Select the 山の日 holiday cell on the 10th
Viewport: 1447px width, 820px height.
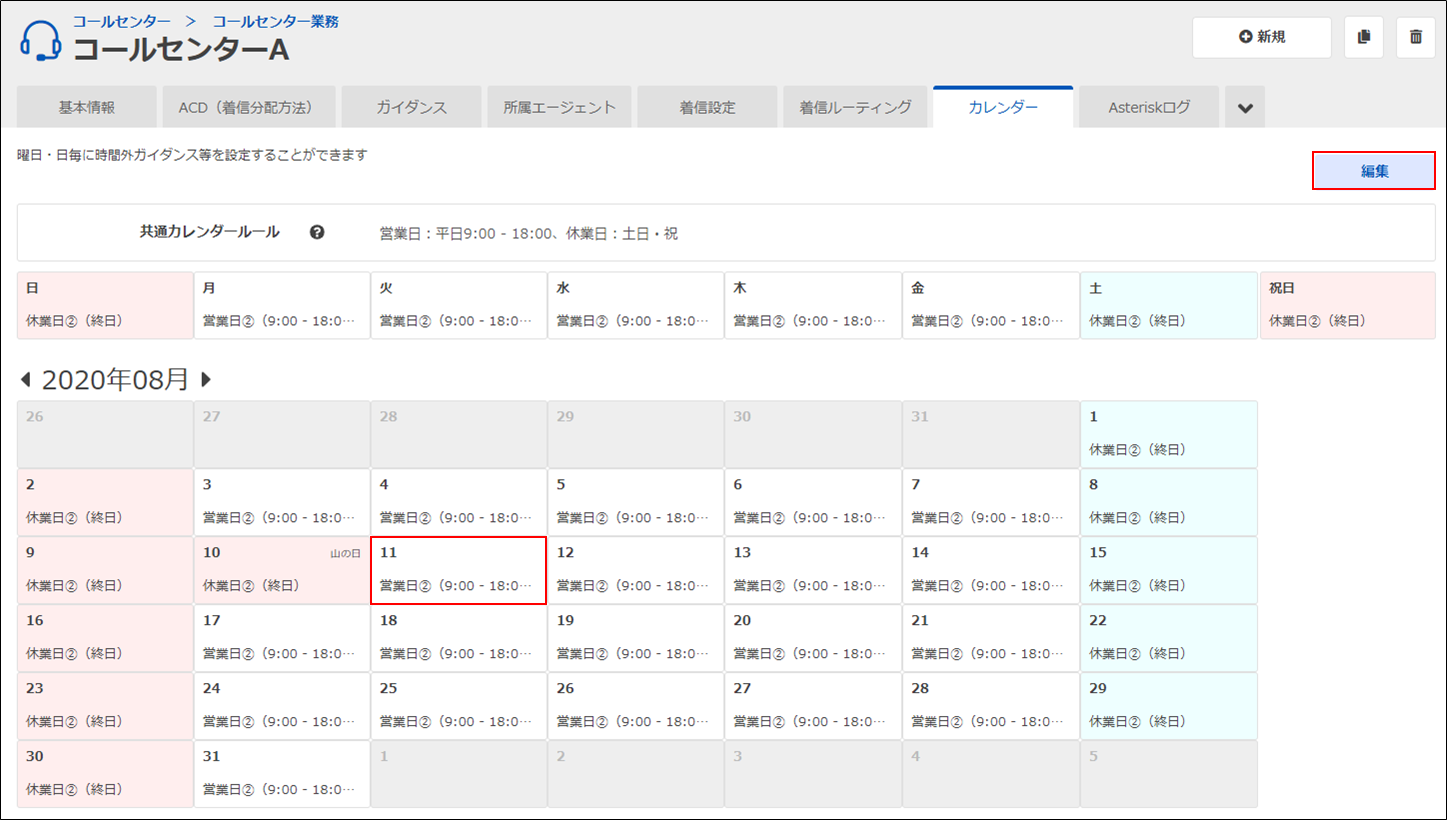click(x=281, y=570)
